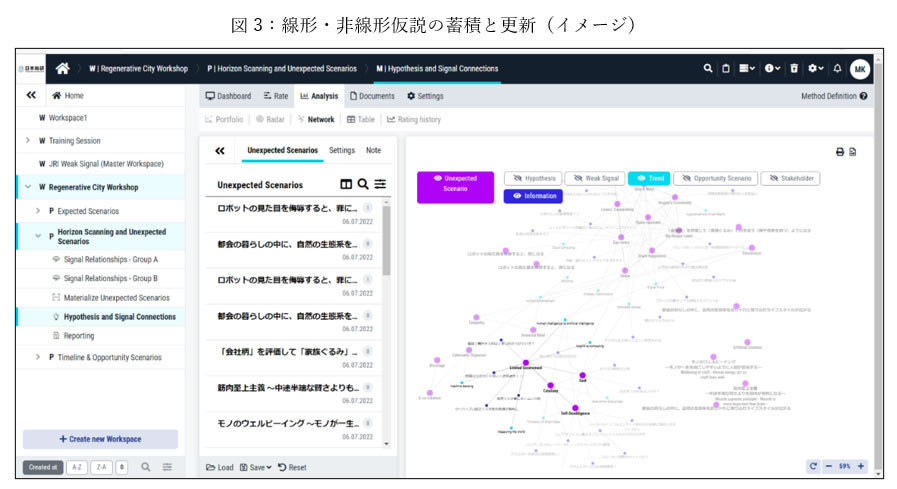The height and width of the screenshot is (489, 897).
Task: Click the trash icon in header
Action: (x=794, y=69)
